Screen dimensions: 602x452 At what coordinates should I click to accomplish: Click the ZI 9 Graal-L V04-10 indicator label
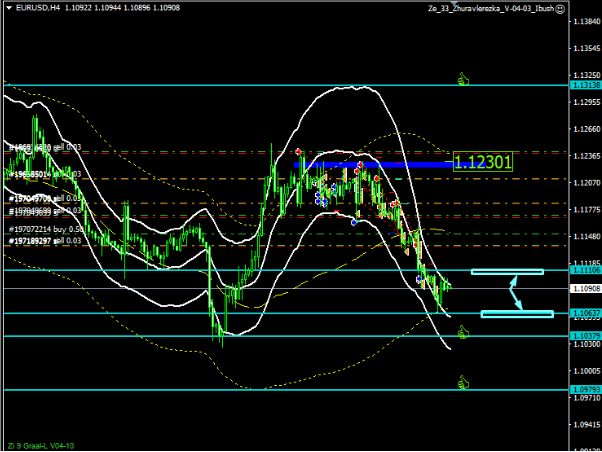(x=38, y=445)
